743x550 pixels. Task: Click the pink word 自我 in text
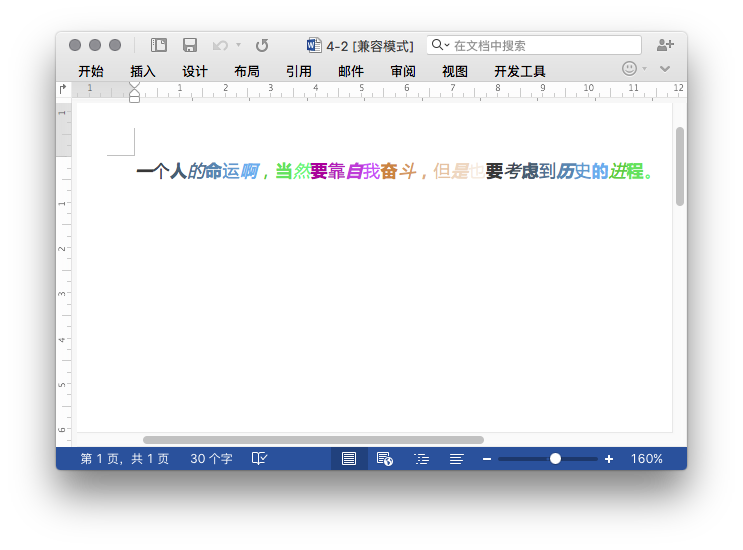(363, 171)
